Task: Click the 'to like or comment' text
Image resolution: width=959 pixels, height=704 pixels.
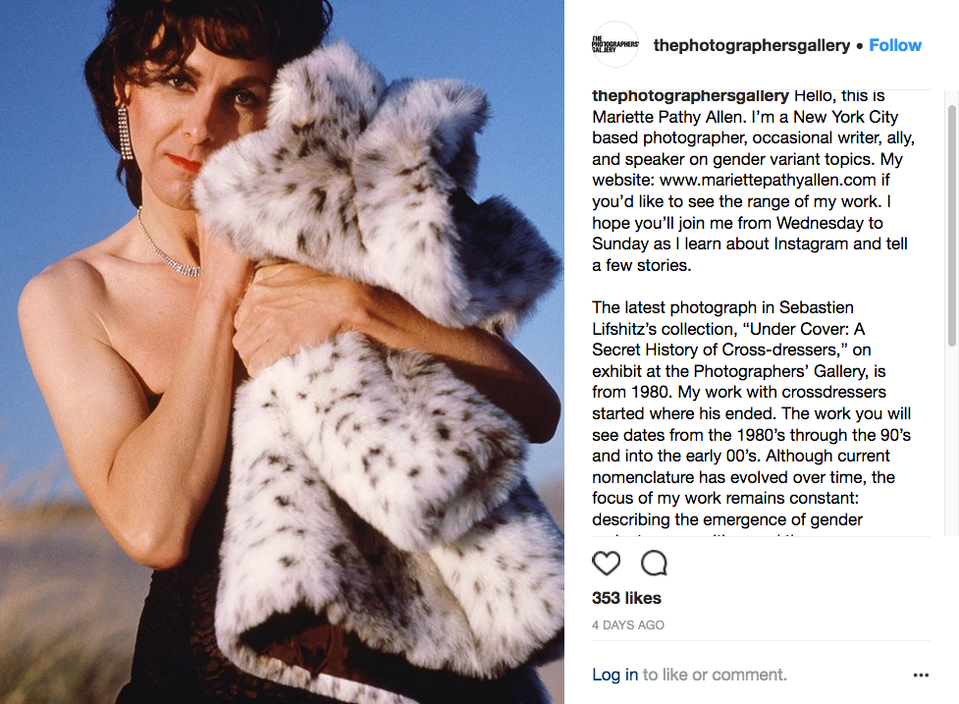Action: [714, 675]
